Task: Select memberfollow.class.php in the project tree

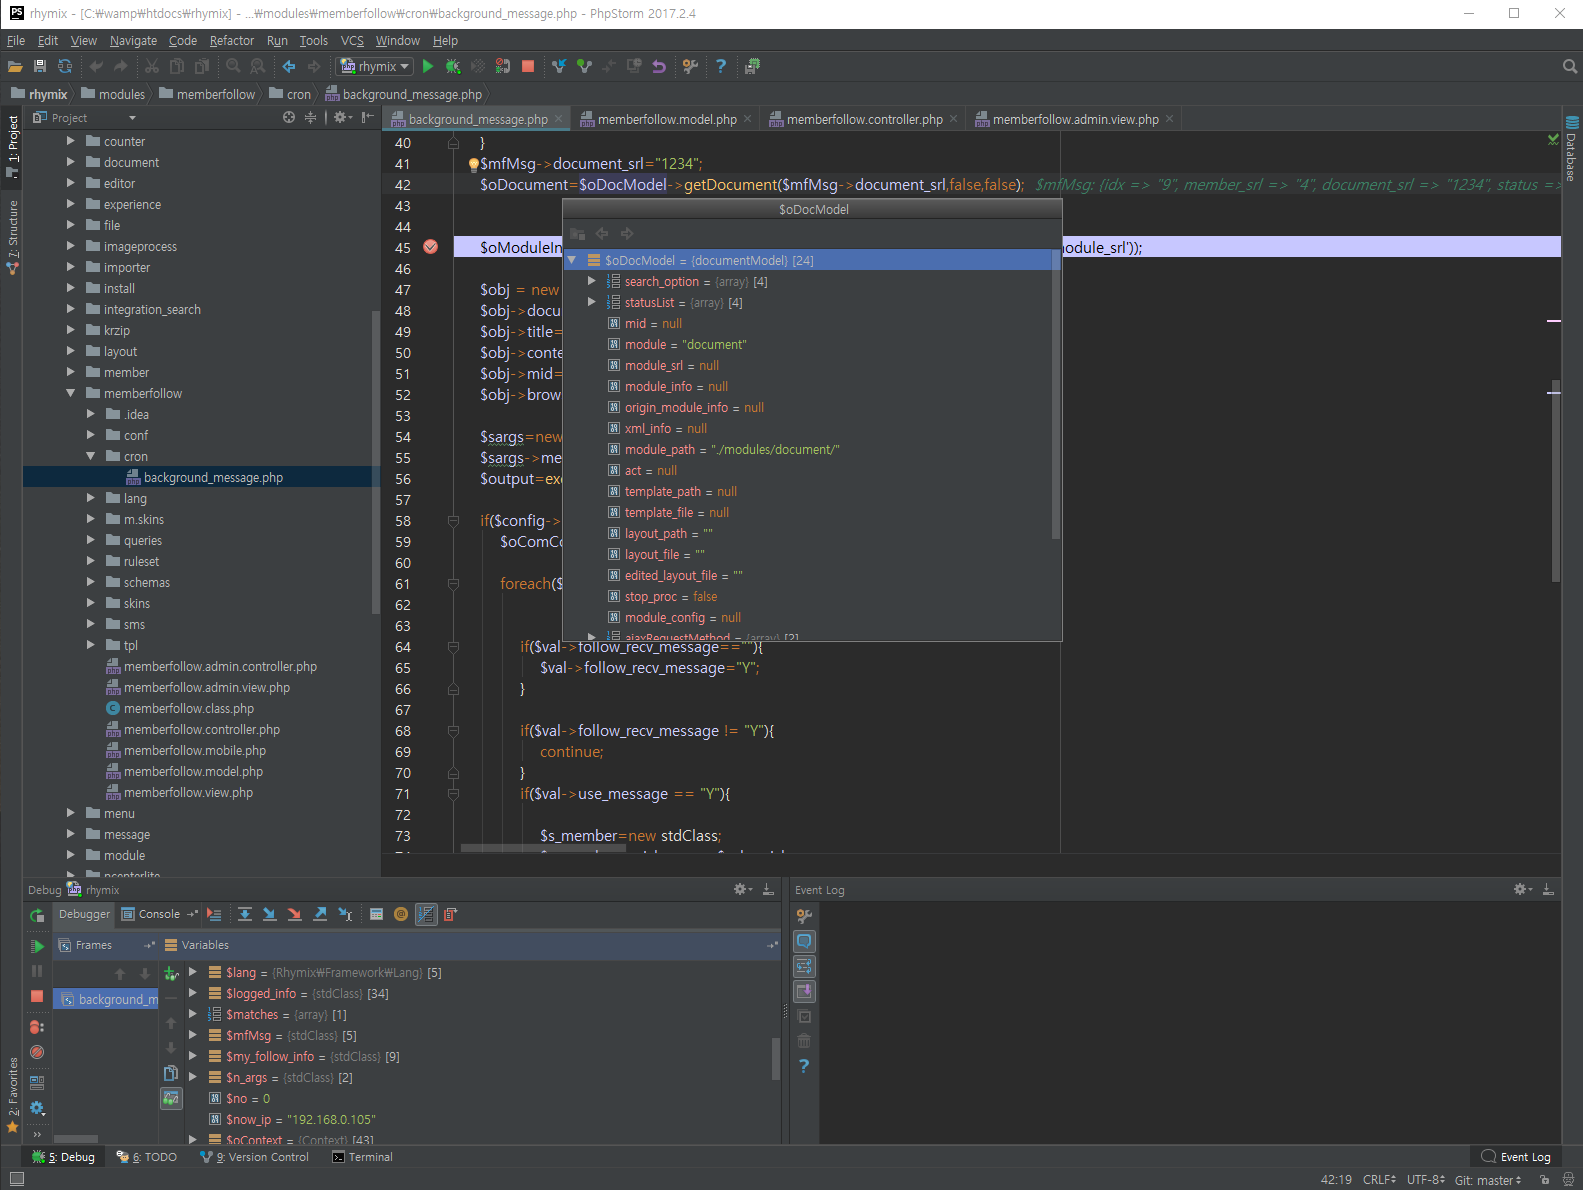Action: (x=188, y=708)
